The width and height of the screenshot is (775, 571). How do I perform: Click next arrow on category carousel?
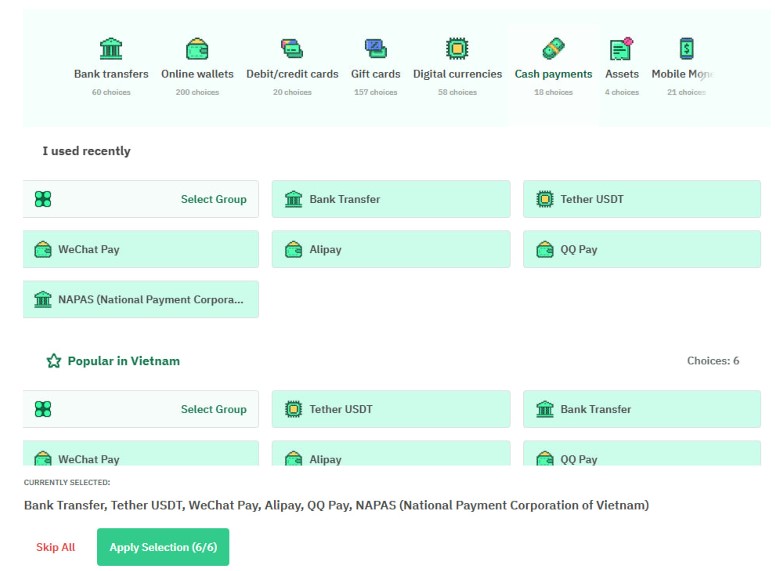click(703, 76)
